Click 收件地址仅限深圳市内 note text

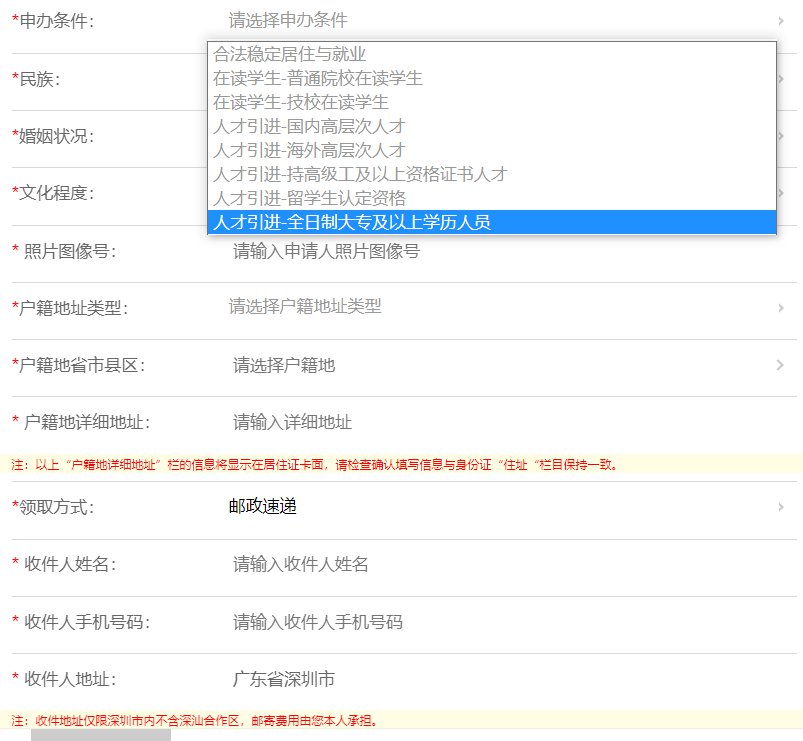click(195, 721)
